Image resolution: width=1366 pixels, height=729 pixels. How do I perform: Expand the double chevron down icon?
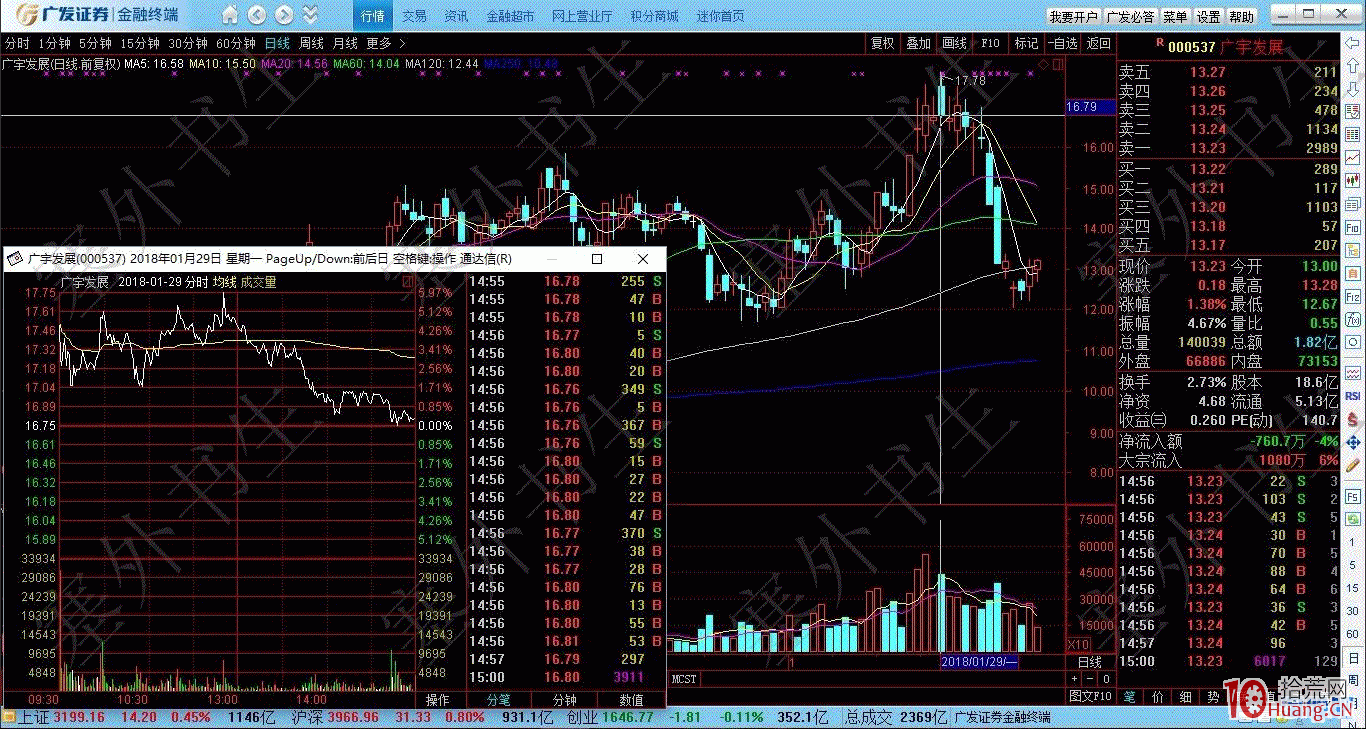310,15
